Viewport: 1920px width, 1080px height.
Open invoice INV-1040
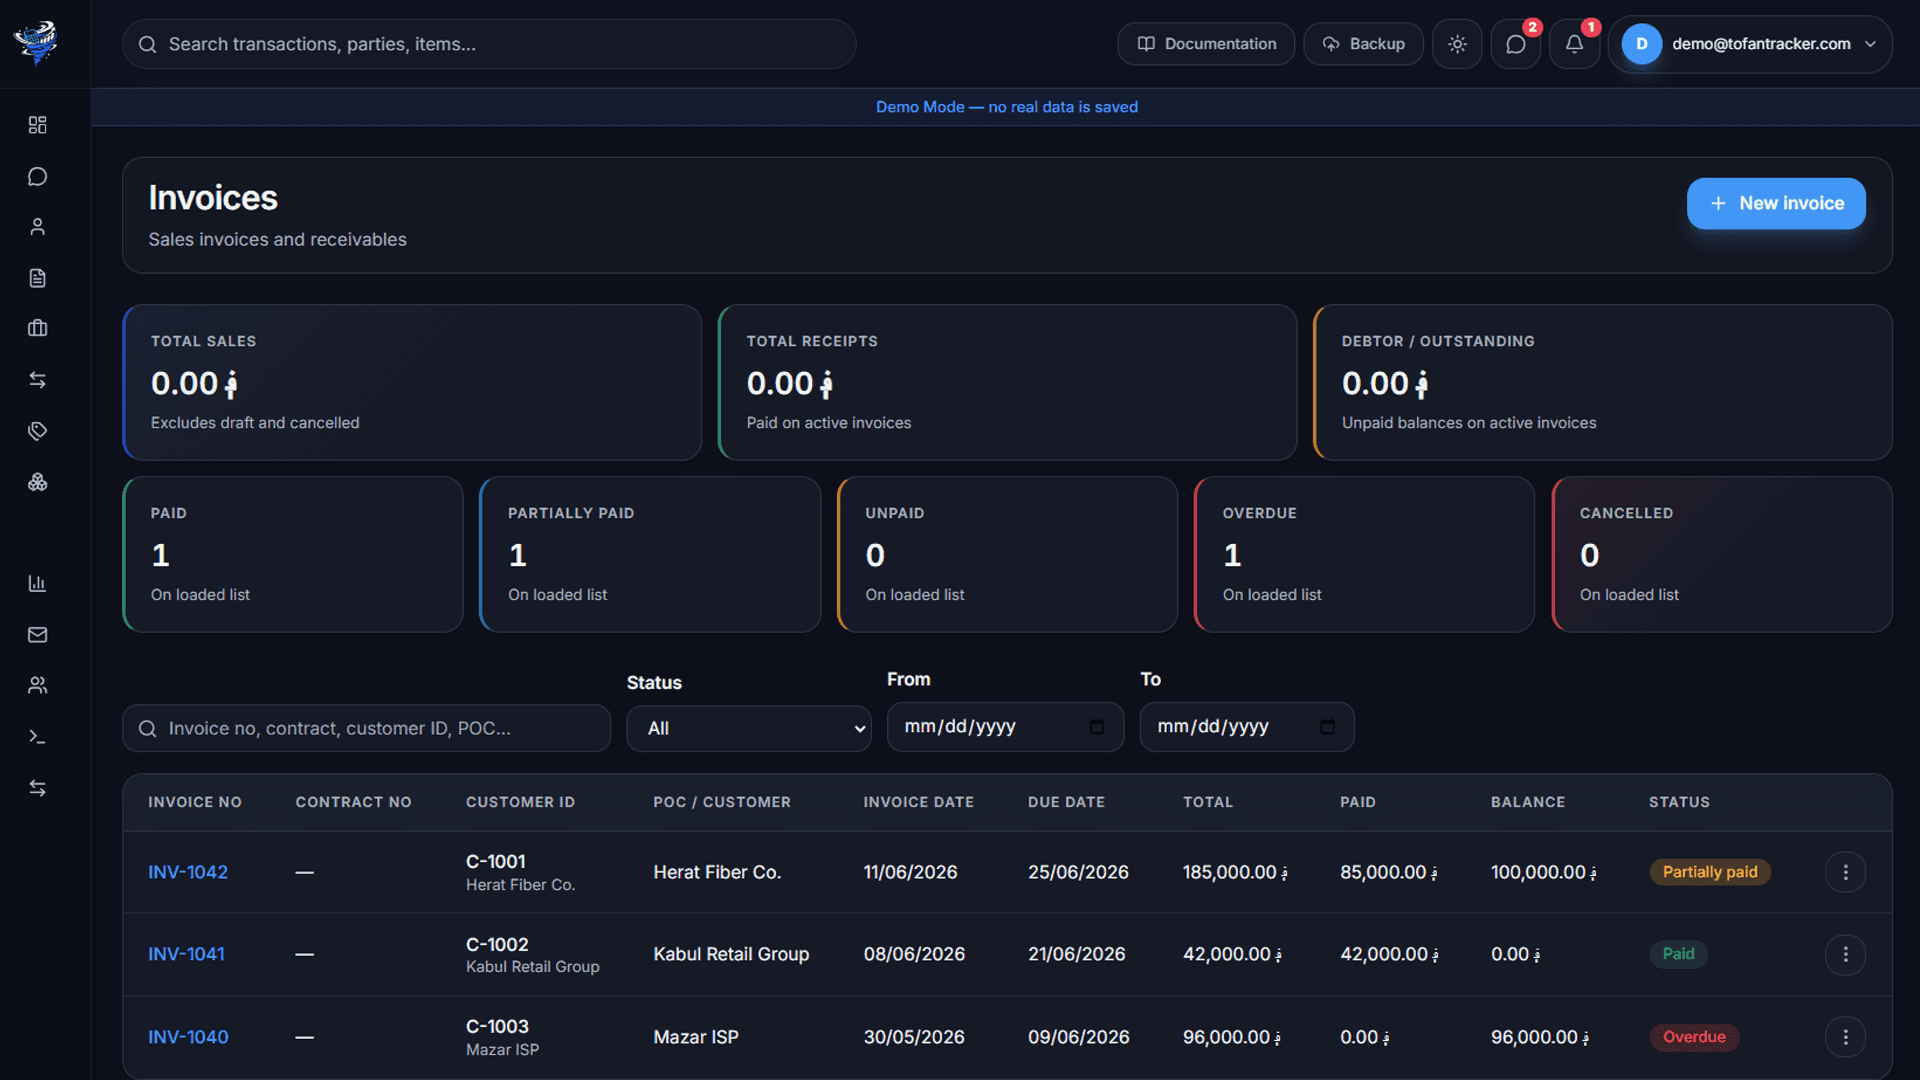coord(188,1037)
